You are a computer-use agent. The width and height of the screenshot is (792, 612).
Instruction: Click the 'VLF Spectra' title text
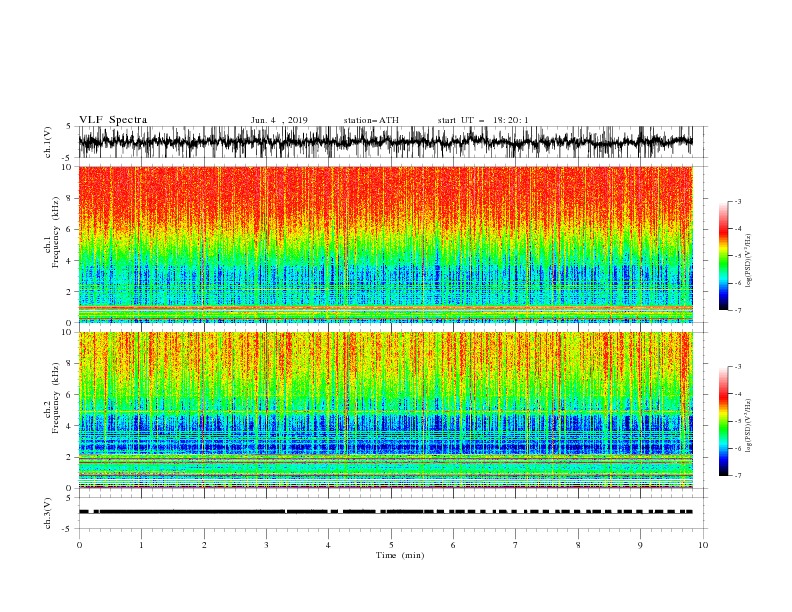click(x=113, y=120)
